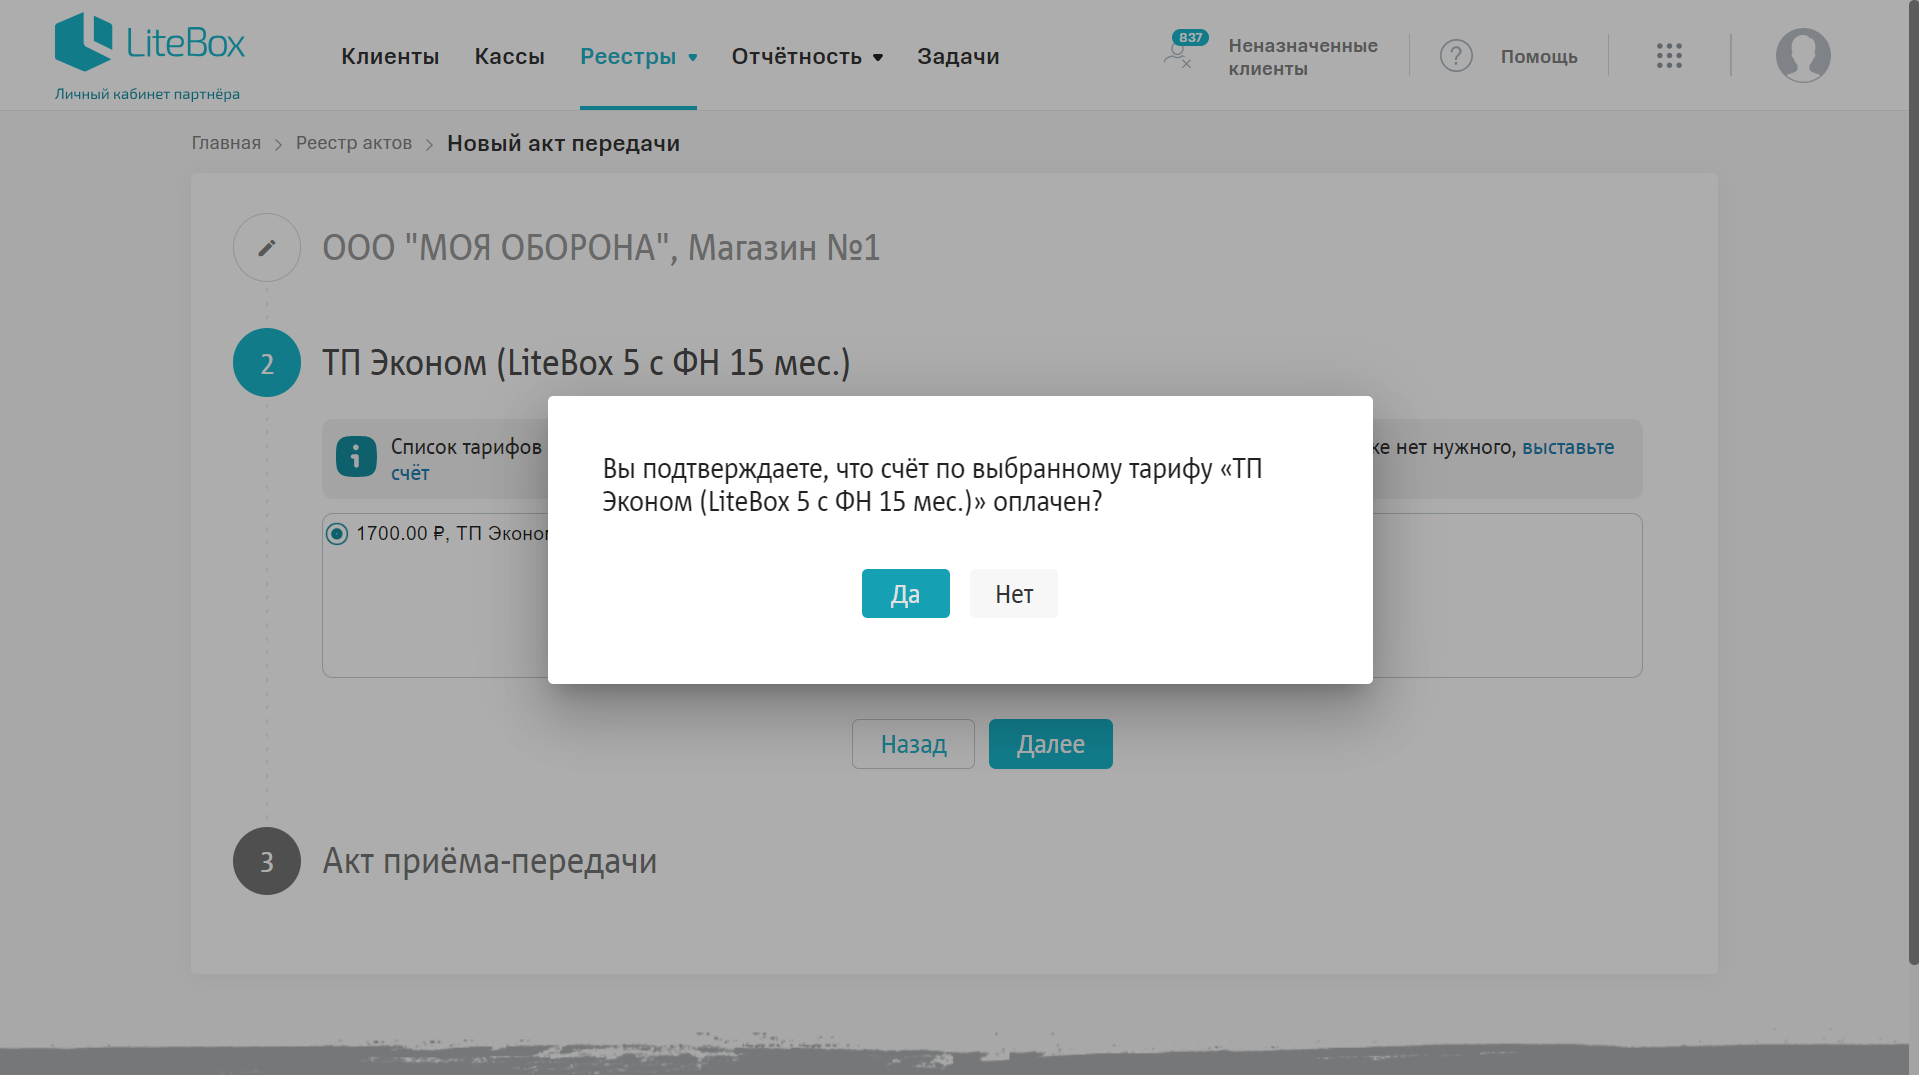Click the Новый акт передачи breadcrumb text
Screen dimensions: 1919x1075
[x=563, y=143]
